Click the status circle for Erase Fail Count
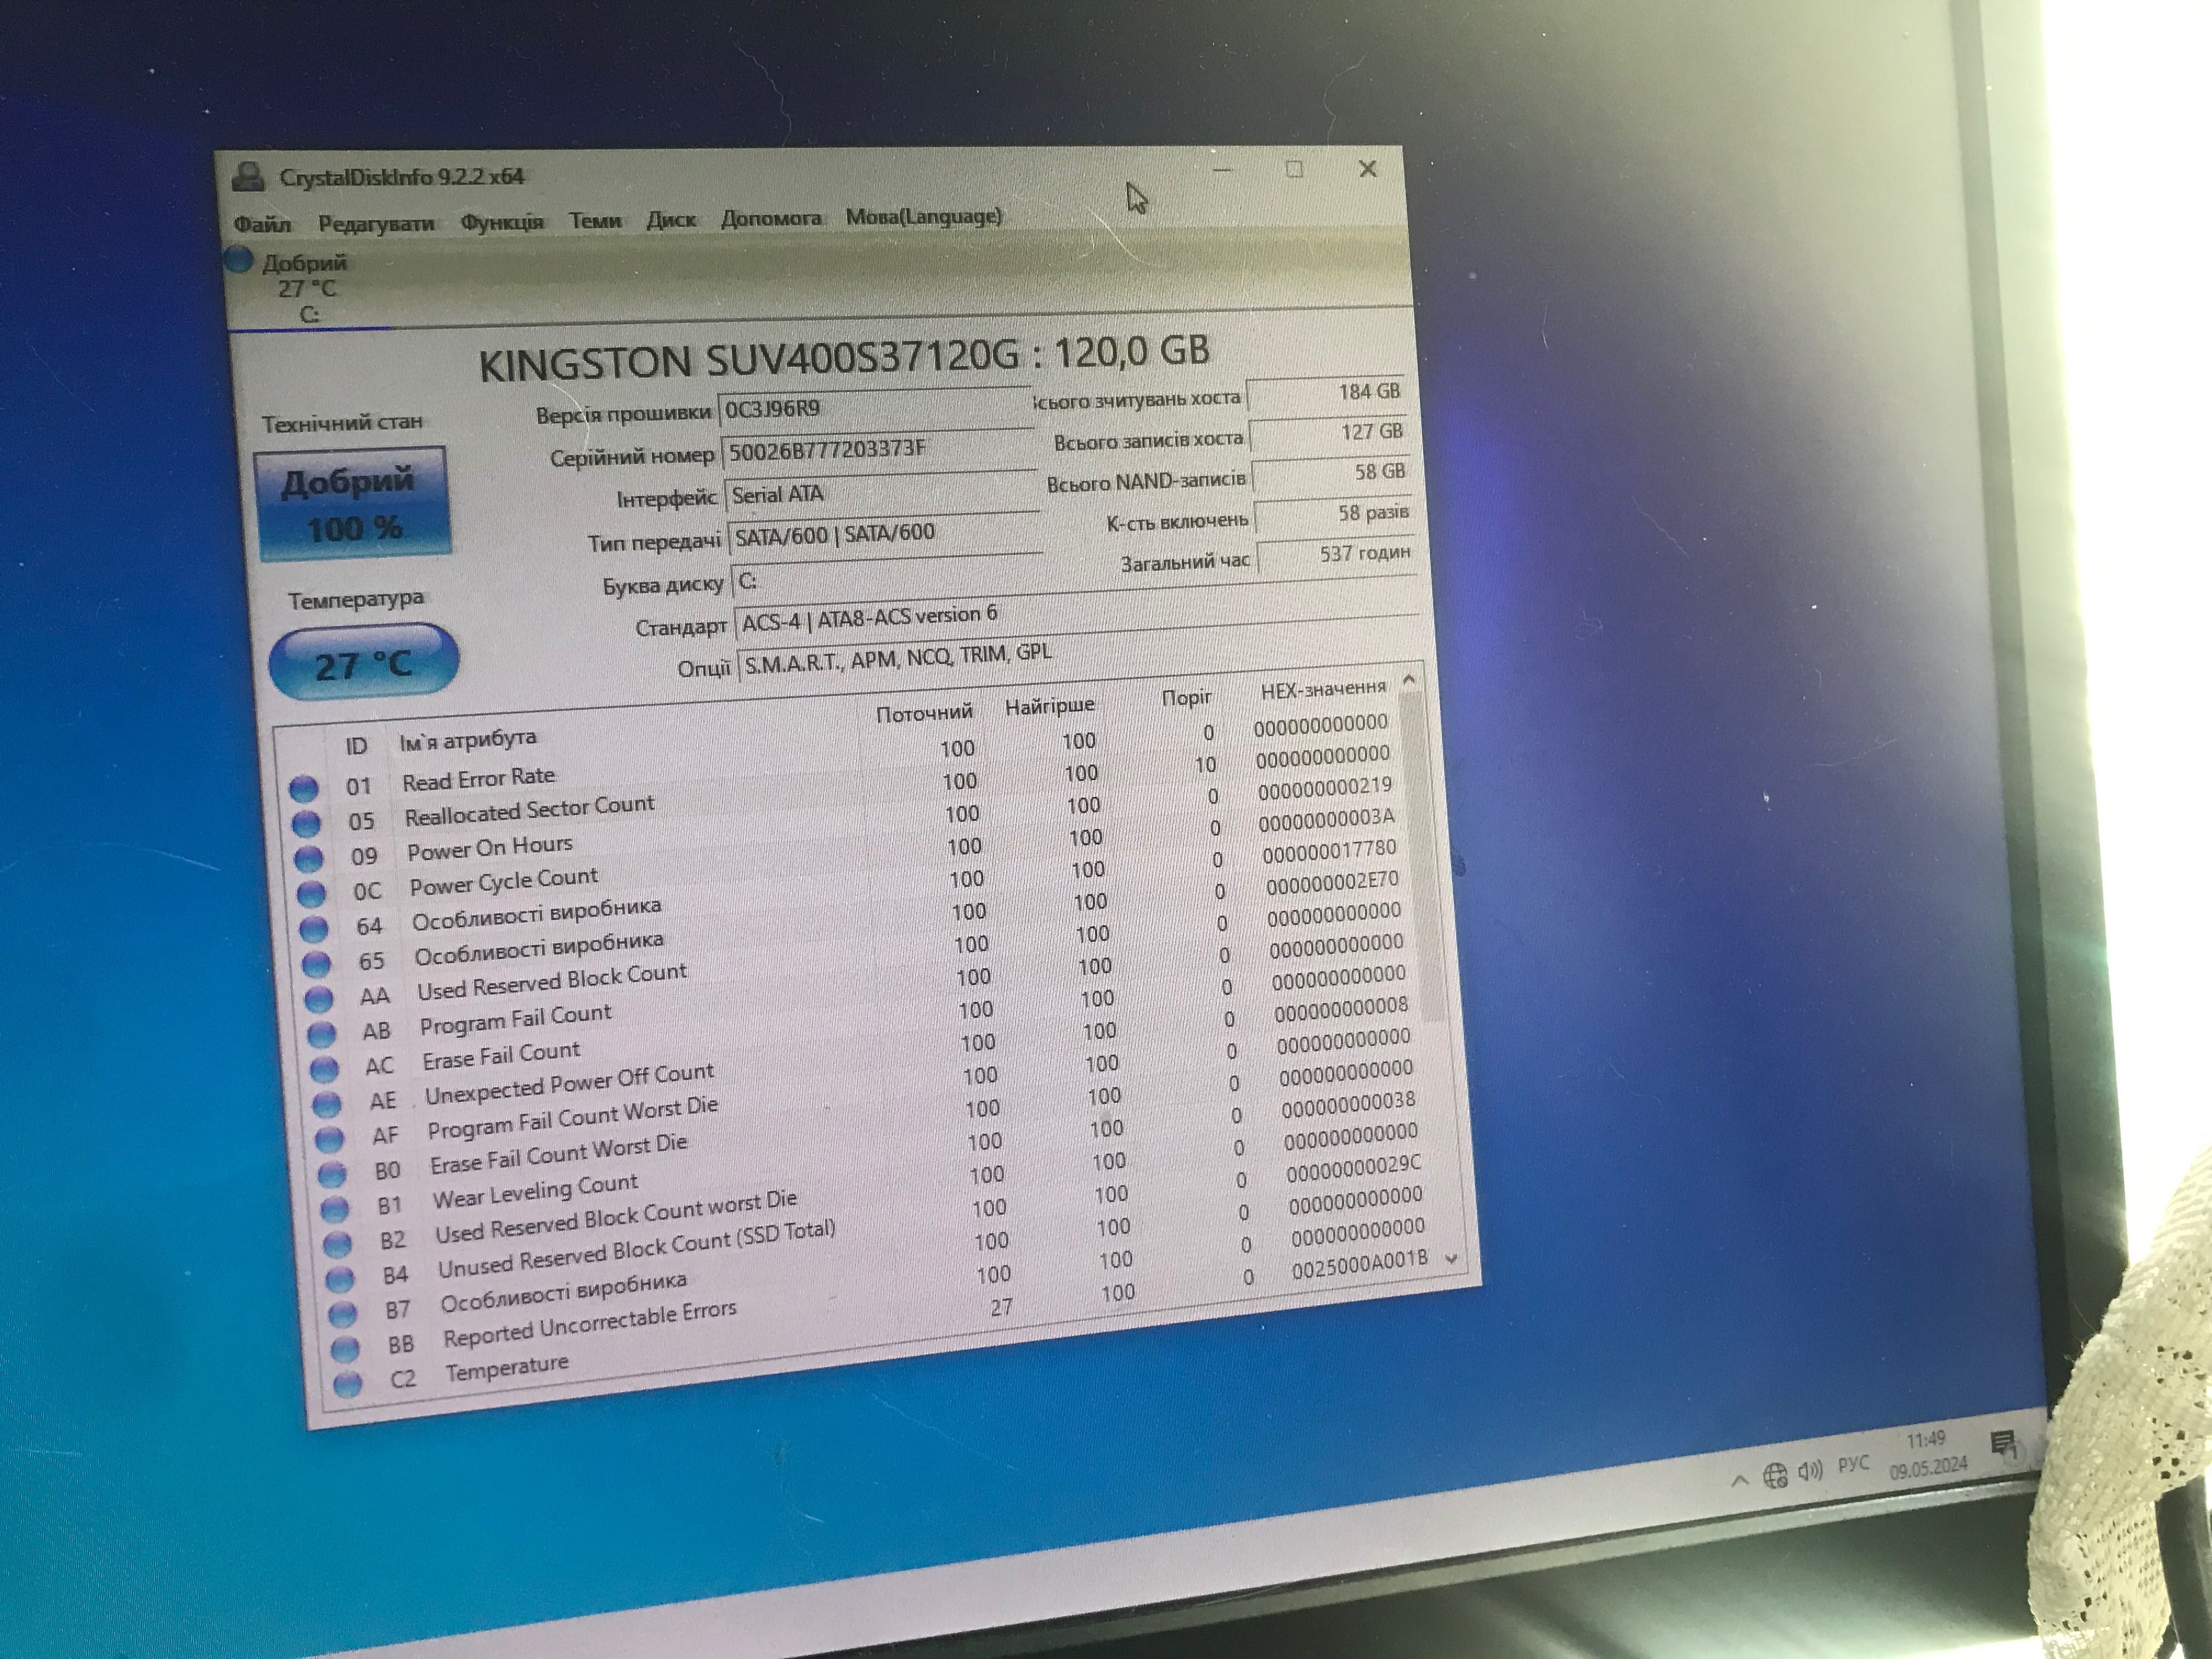This screenshot has width=2212, height=1659. [323, 1069]
